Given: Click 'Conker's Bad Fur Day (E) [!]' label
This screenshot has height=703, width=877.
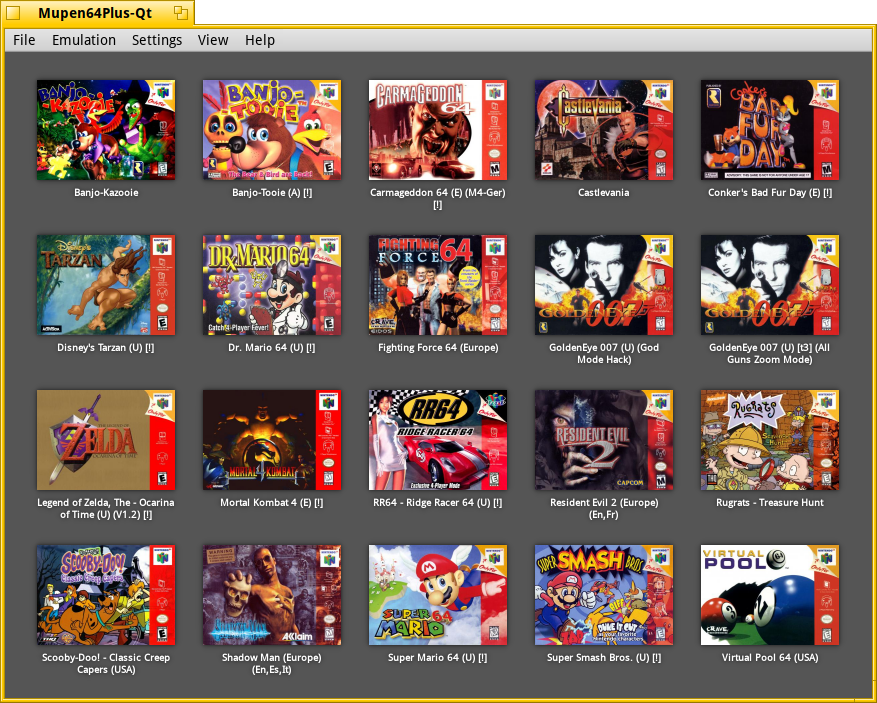Looking at the screenshot, I should pyautogui.click(x=770, y=192).
